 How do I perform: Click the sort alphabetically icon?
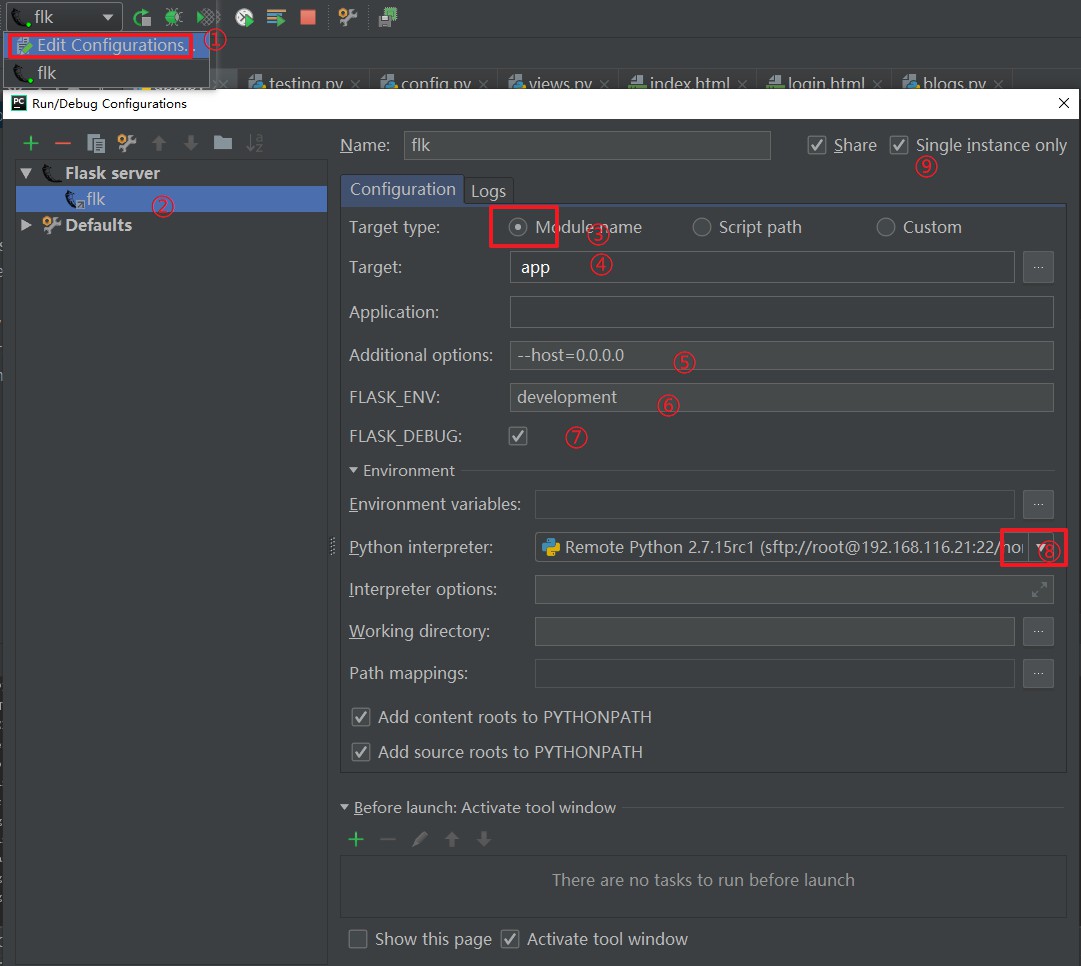point(255,144)
